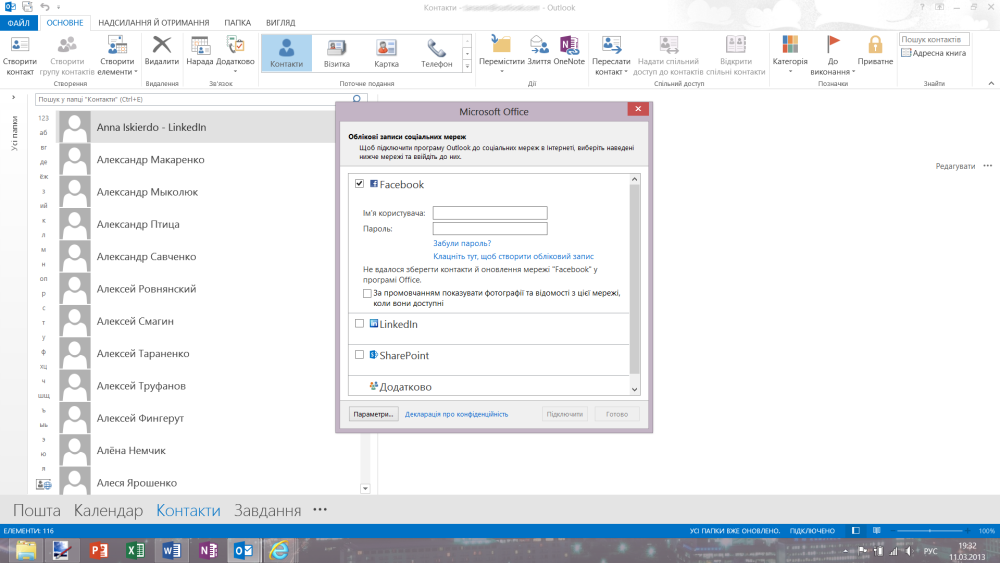Image resolution: width=1000 pixels, height=563 pixels.
Task: Open Word from the taskbar
Action: 172,550
